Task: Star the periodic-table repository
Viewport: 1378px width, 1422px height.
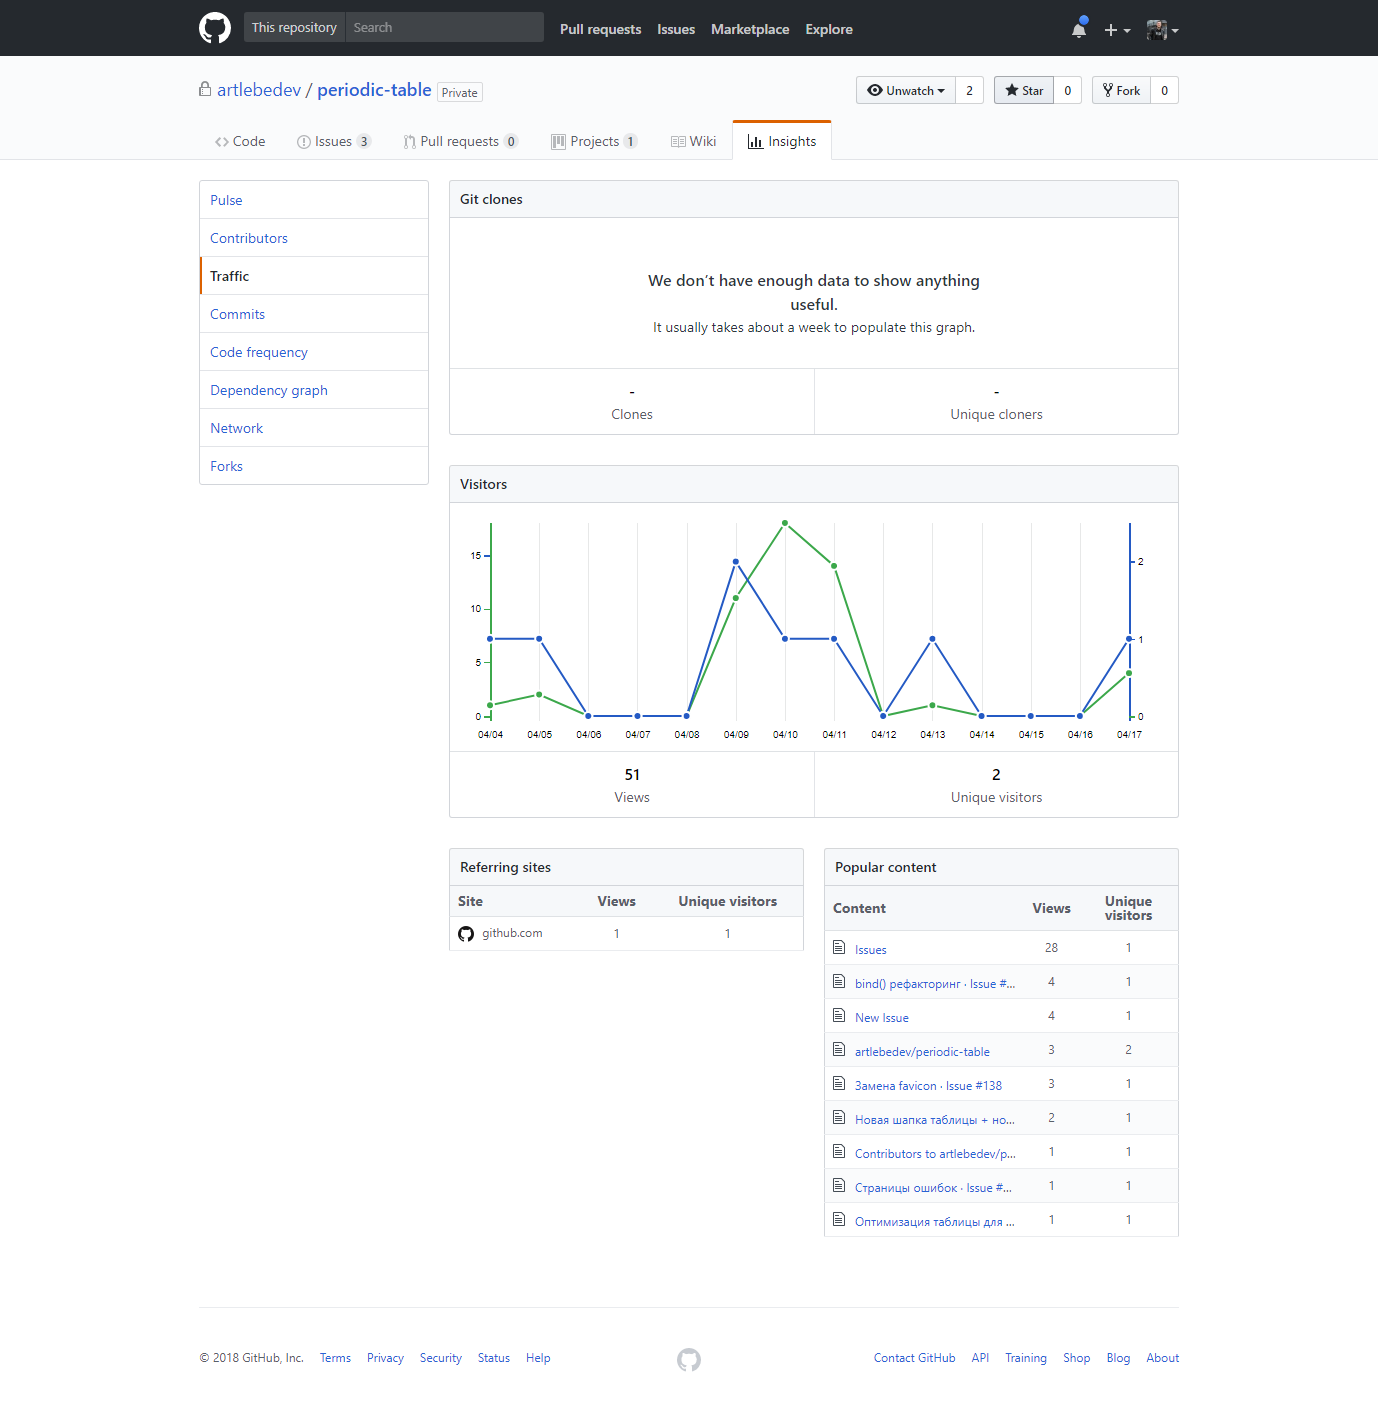Action: coord(1024,90)
